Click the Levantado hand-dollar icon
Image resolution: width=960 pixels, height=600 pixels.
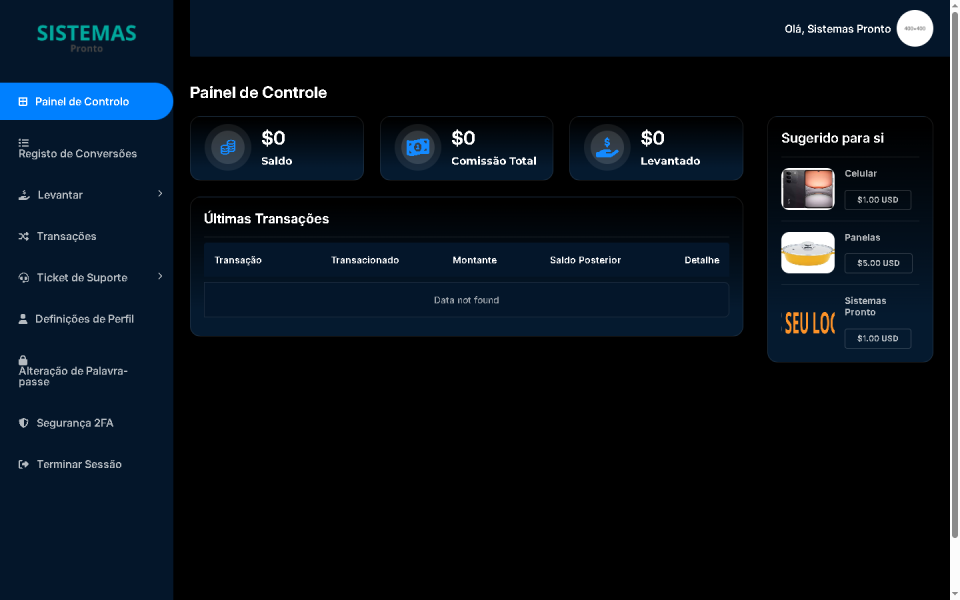606,148
